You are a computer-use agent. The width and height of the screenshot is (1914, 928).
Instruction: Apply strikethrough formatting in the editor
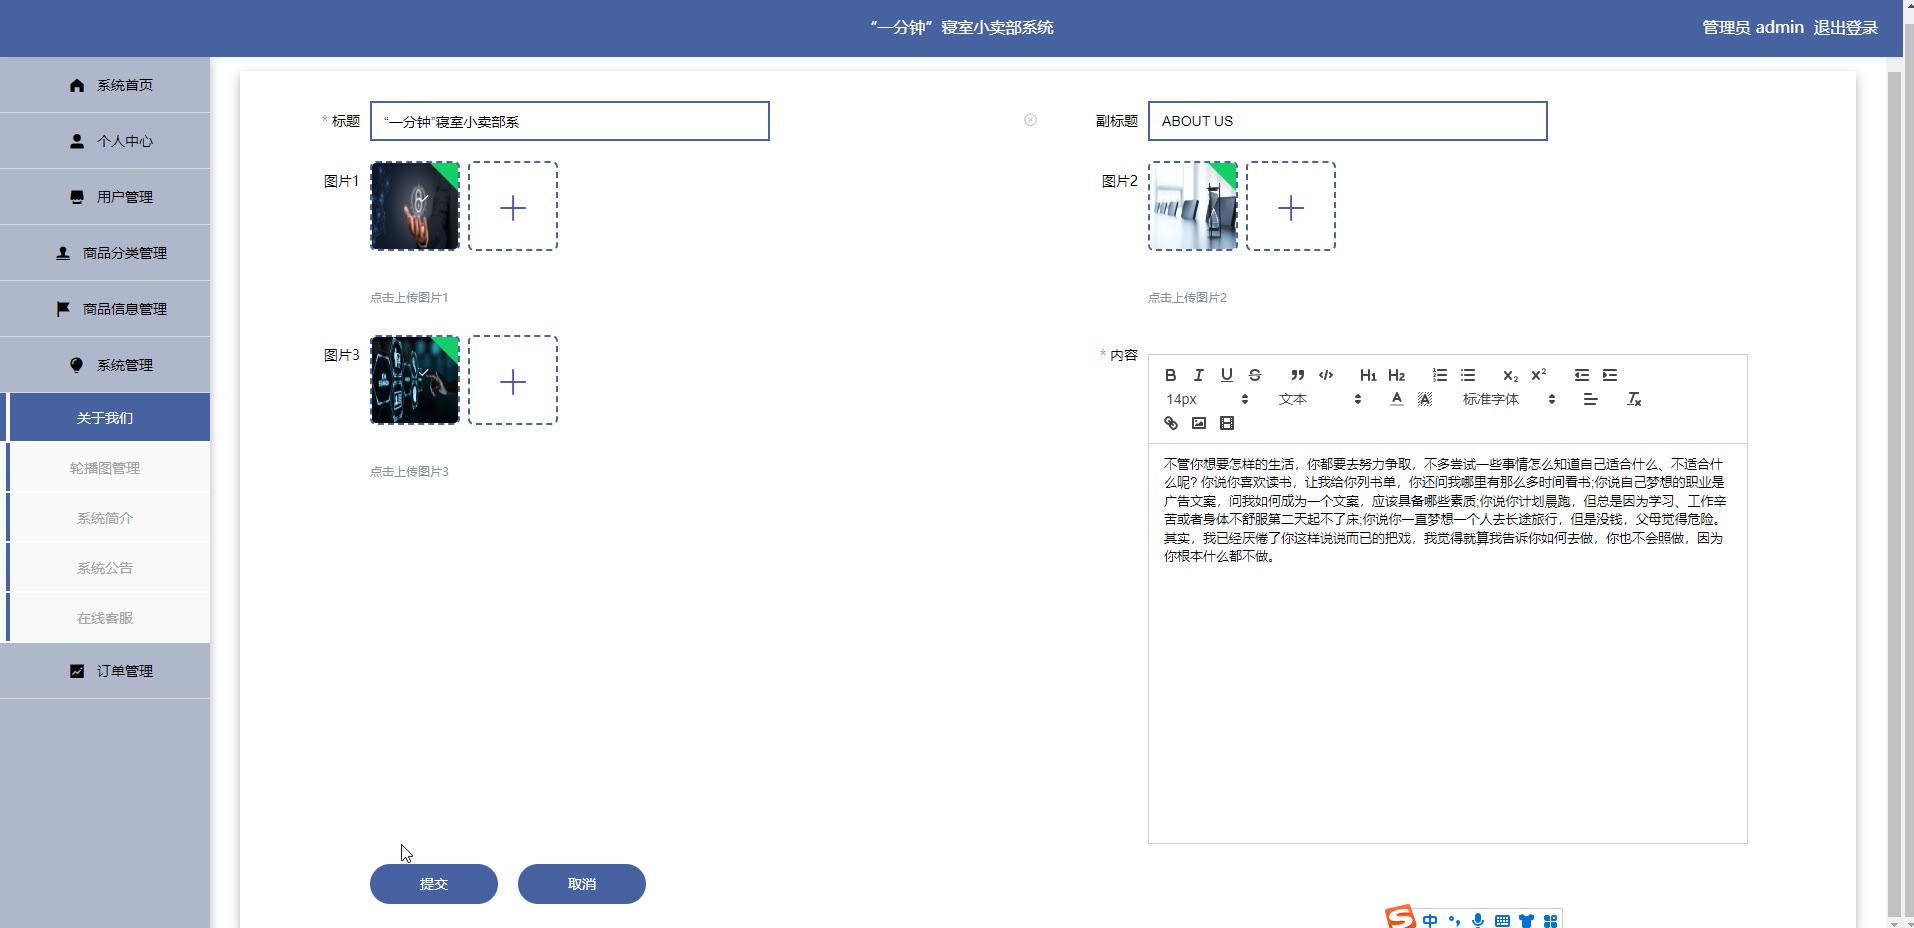pos(1255,375)
